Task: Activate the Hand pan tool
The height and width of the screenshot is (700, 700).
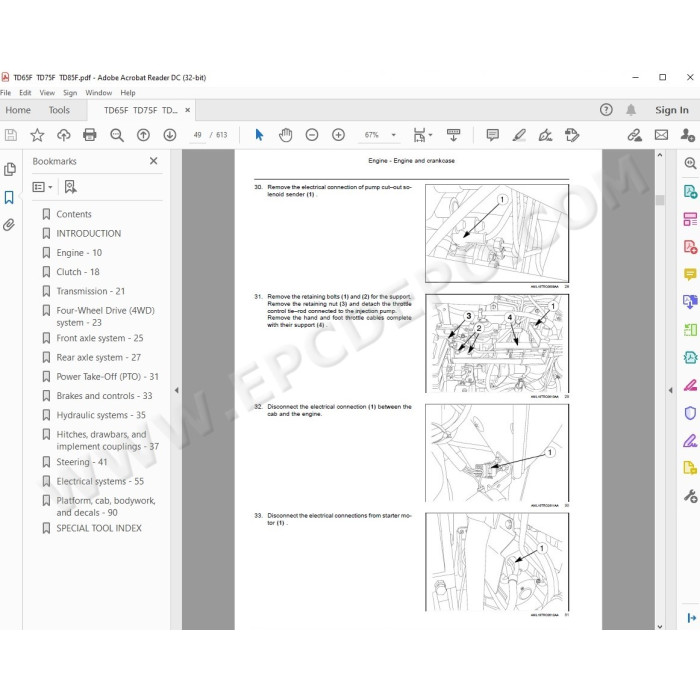Action: (x=285, y=134)
